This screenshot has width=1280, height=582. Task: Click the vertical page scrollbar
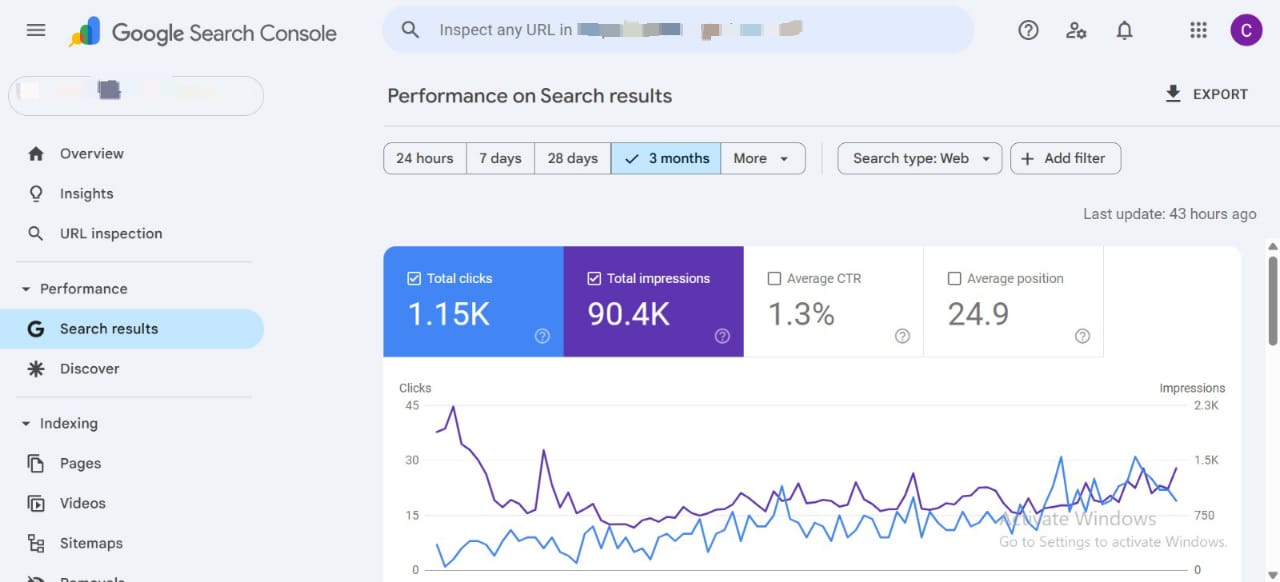coord(1272,300)
